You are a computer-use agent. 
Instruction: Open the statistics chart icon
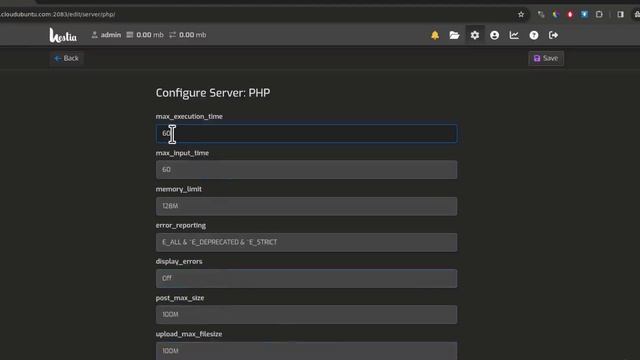[514, 35]
